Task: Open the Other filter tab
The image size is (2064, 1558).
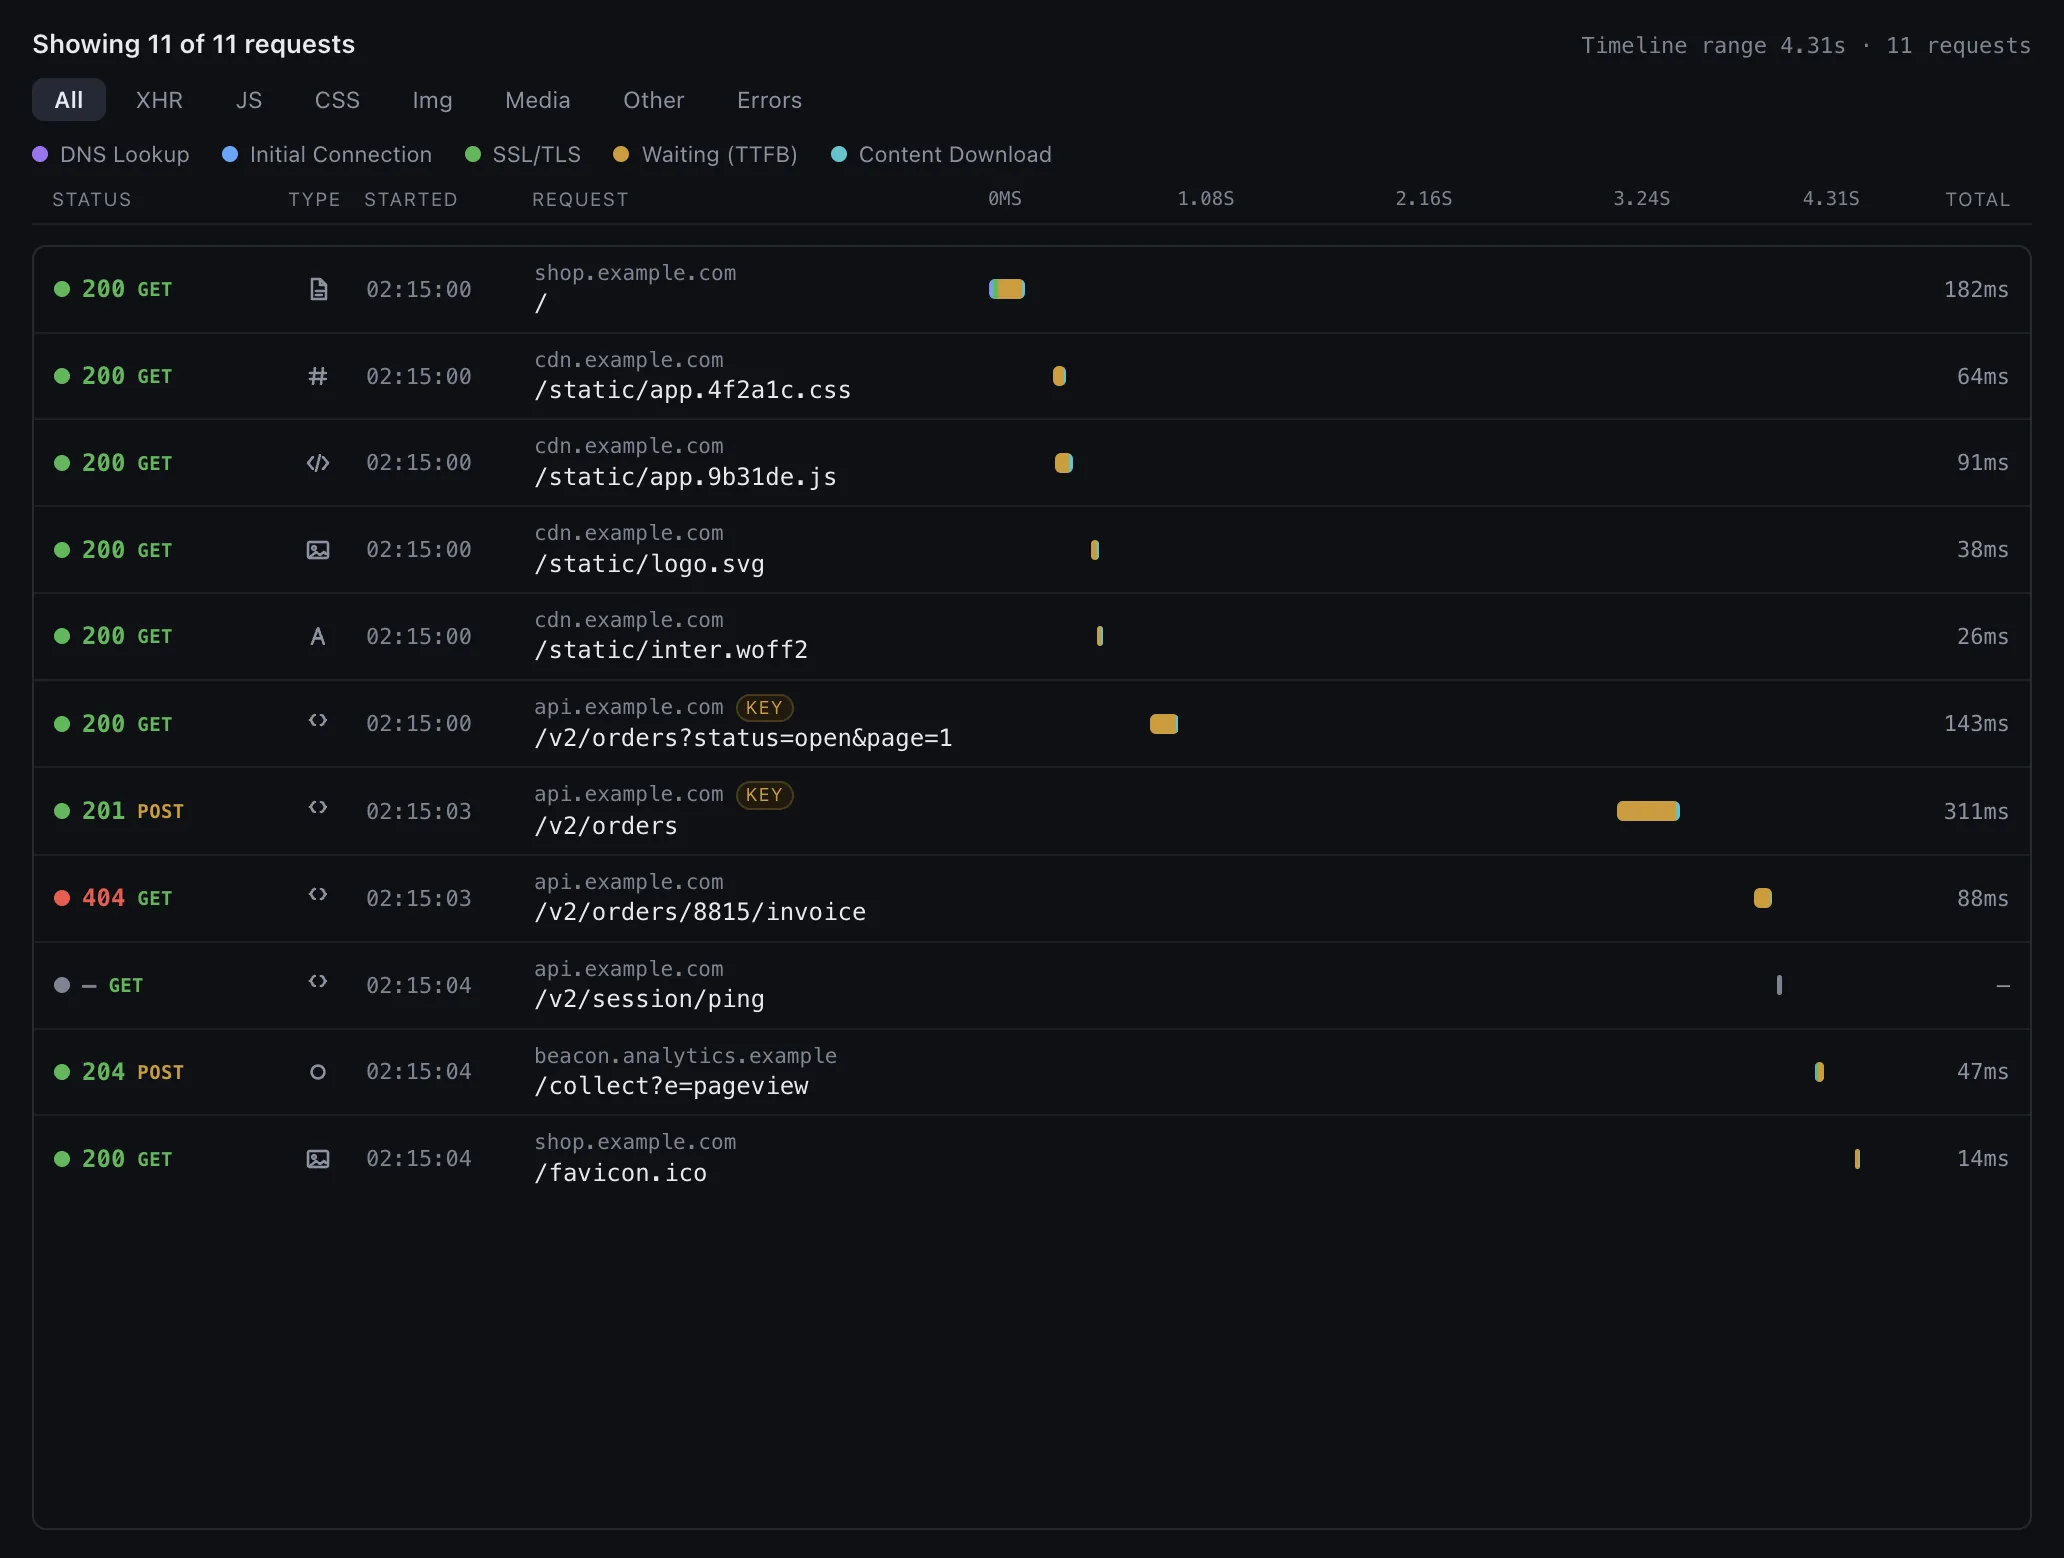Action: 654,100
